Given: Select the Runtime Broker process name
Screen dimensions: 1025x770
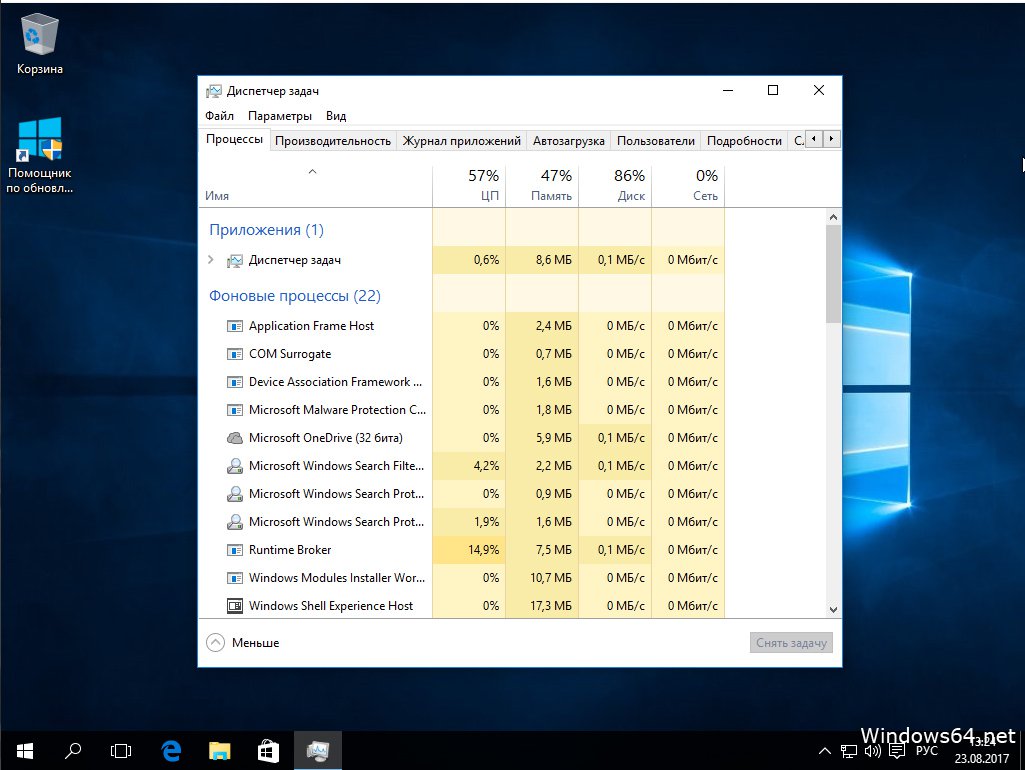Looking at the screenshot, I should [290, 550].
